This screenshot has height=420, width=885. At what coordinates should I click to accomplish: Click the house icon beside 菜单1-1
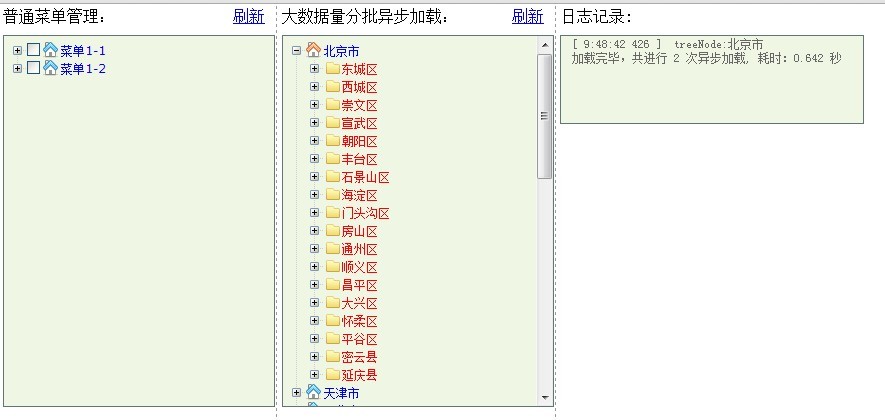[50, 50]
